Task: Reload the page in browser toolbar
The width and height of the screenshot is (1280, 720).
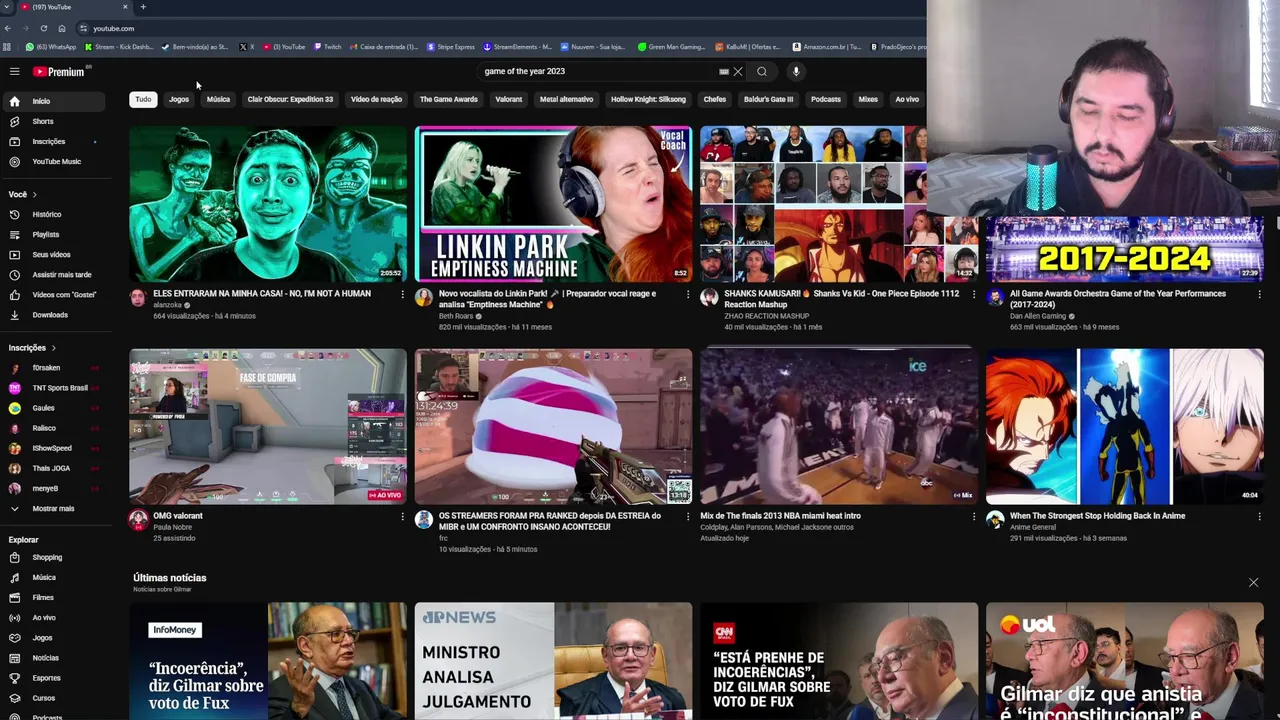Action: (x=43, y=28)
